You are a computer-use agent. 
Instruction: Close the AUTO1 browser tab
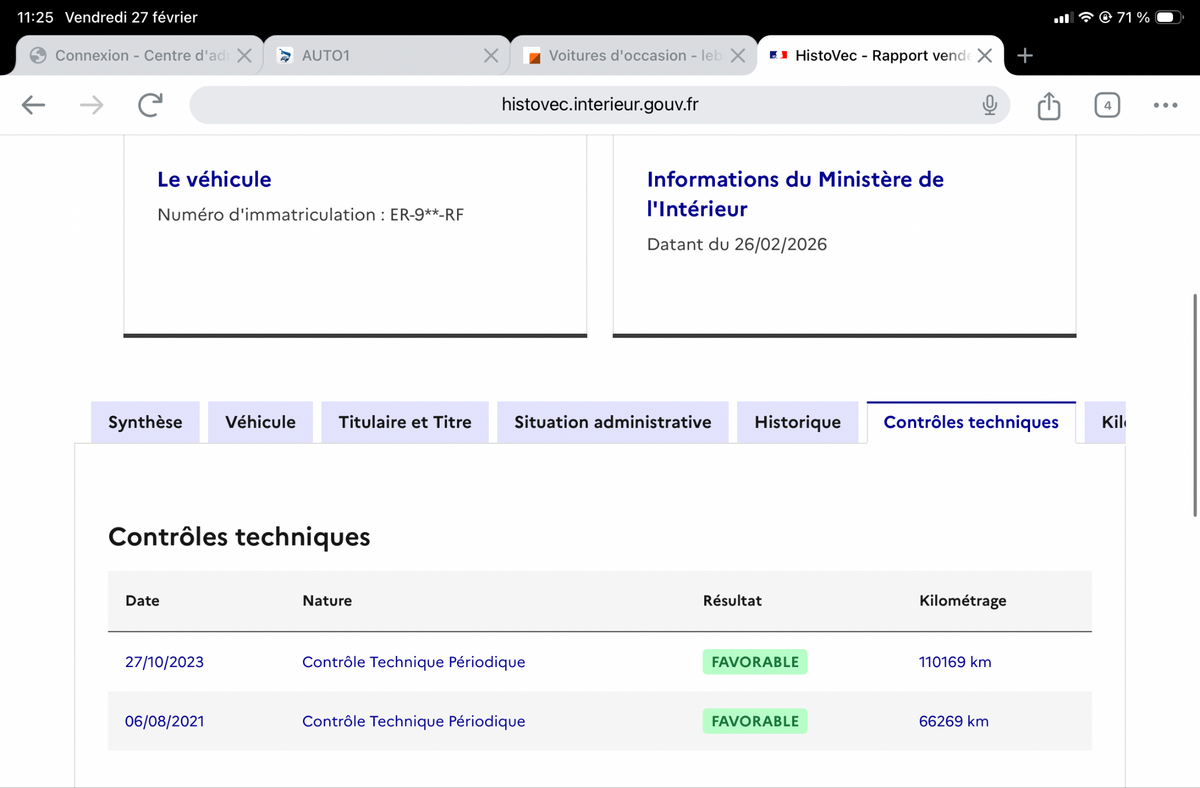[491, 56]
